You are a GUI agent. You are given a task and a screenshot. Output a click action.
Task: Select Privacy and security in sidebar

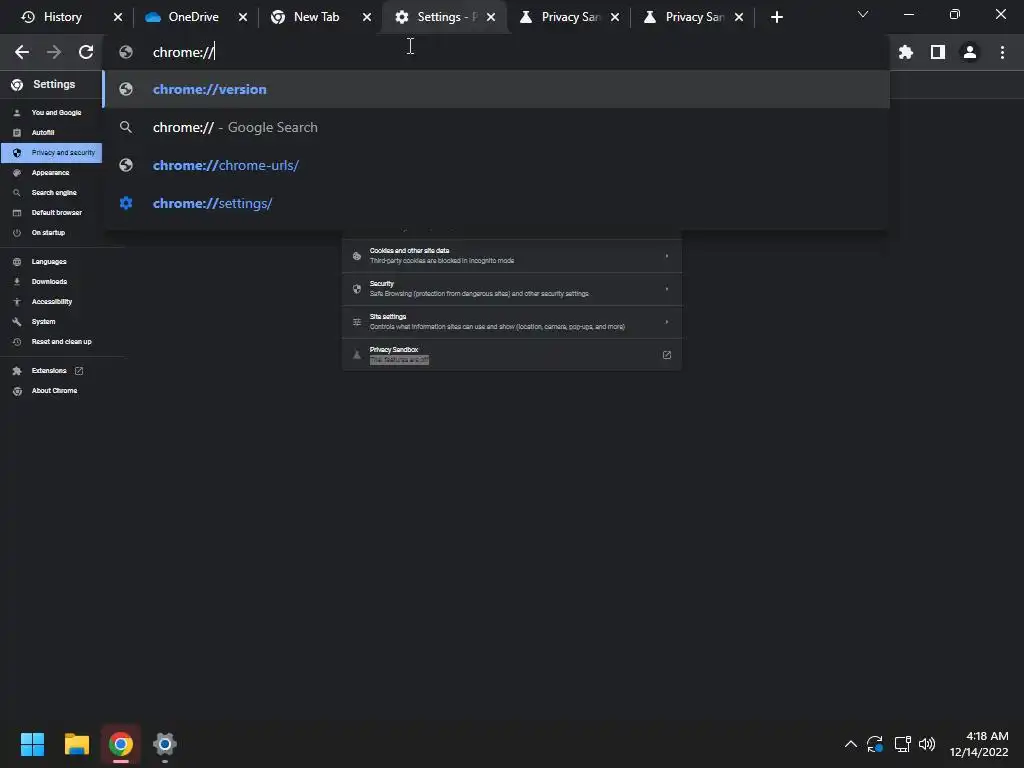[51, 153]
